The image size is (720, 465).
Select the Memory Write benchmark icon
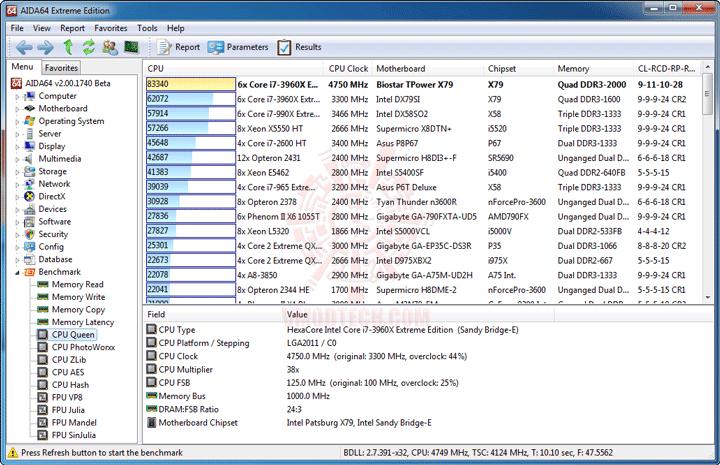pyautogui.click(x=43, y=297)
